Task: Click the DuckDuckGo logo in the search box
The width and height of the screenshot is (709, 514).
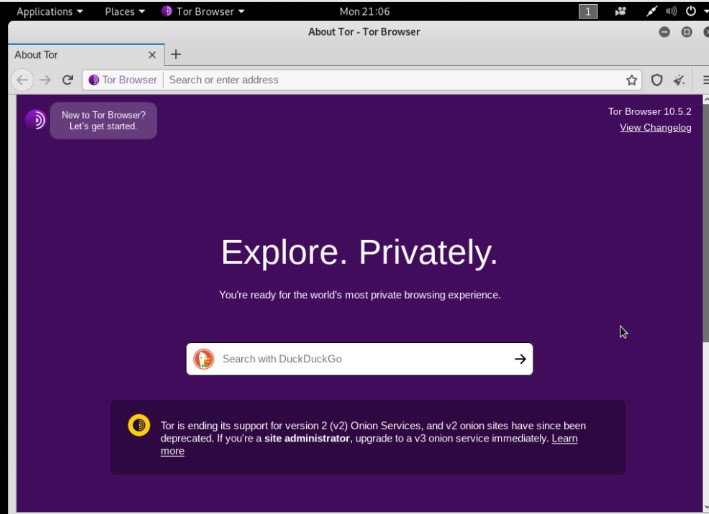Action: point(203,359)
